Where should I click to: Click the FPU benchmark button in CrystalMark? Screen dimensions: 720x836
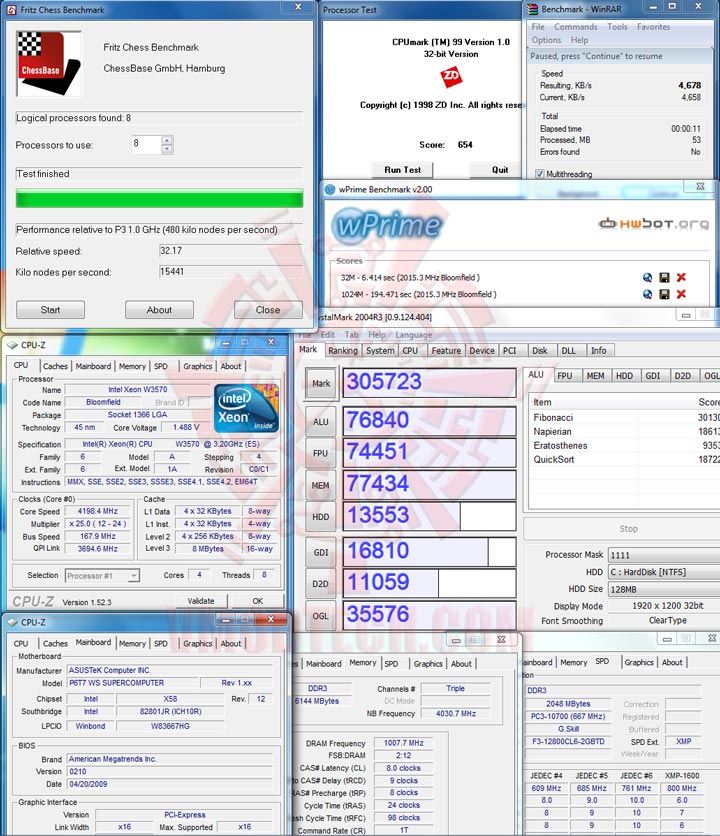(321, 454)
